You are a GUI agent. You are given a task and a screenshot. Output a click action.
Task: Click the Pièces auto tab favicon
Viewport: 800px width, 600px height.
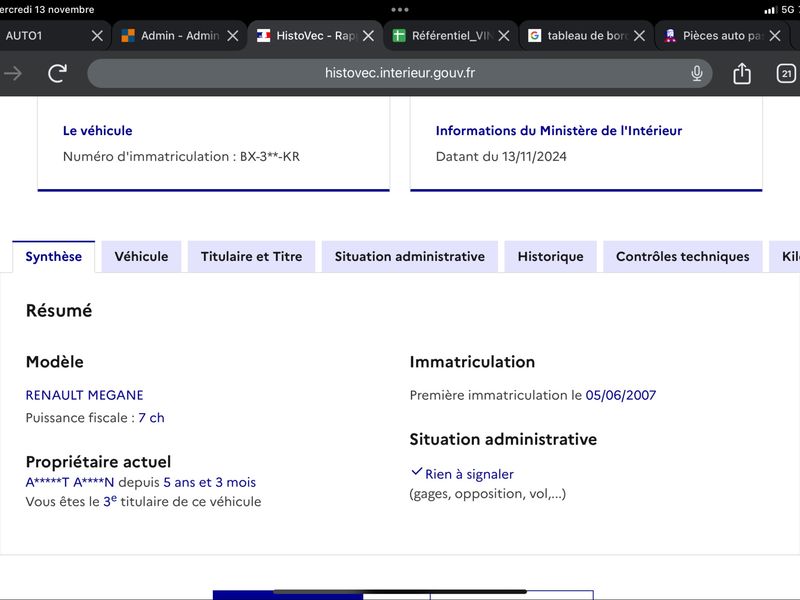click(x=670, y=36)
